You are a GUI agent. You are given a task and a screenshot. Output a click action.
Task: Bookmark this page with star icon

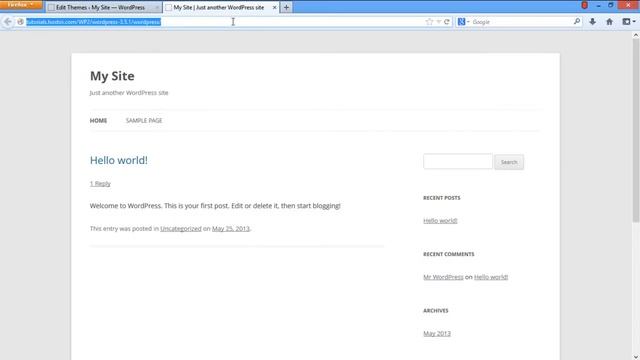(429, 22)
